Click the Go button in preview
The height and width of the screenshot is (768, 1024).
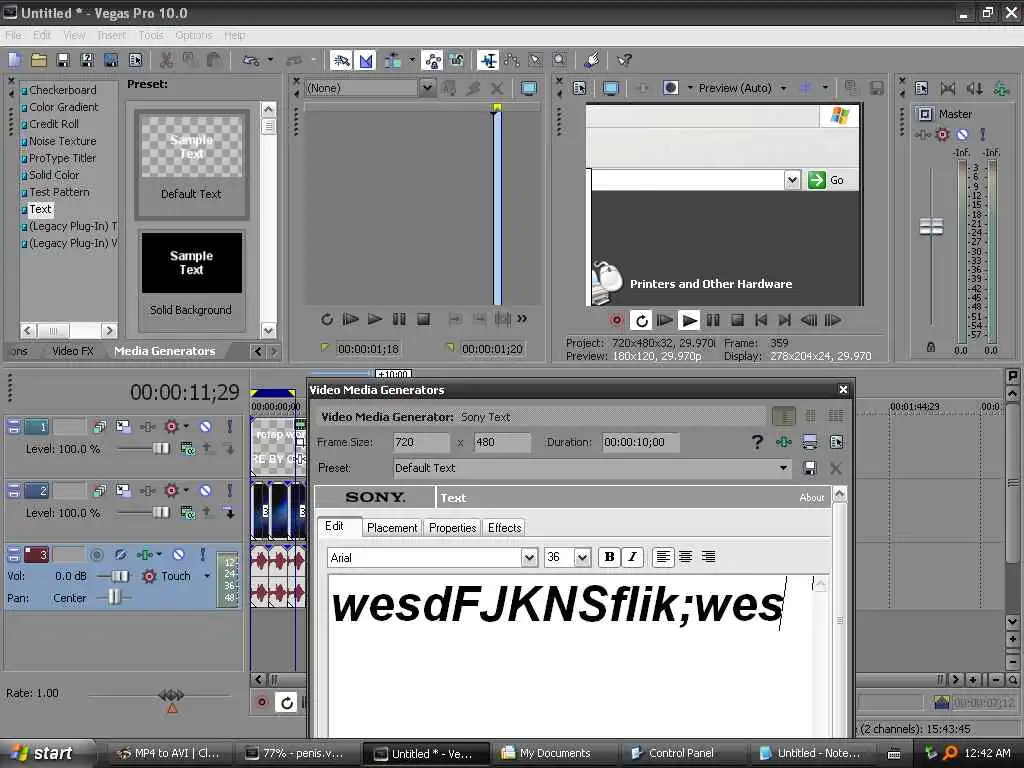[827, 180]
